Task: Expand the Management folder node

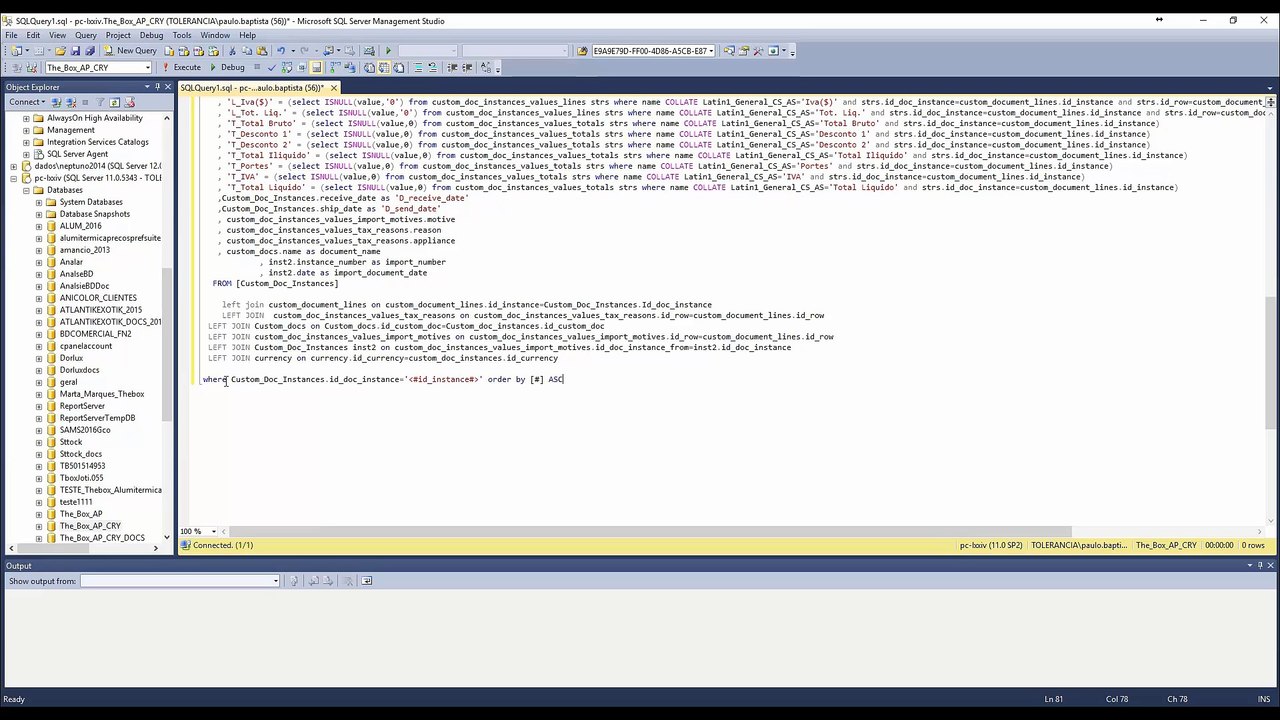Action: tap(27, 130)
